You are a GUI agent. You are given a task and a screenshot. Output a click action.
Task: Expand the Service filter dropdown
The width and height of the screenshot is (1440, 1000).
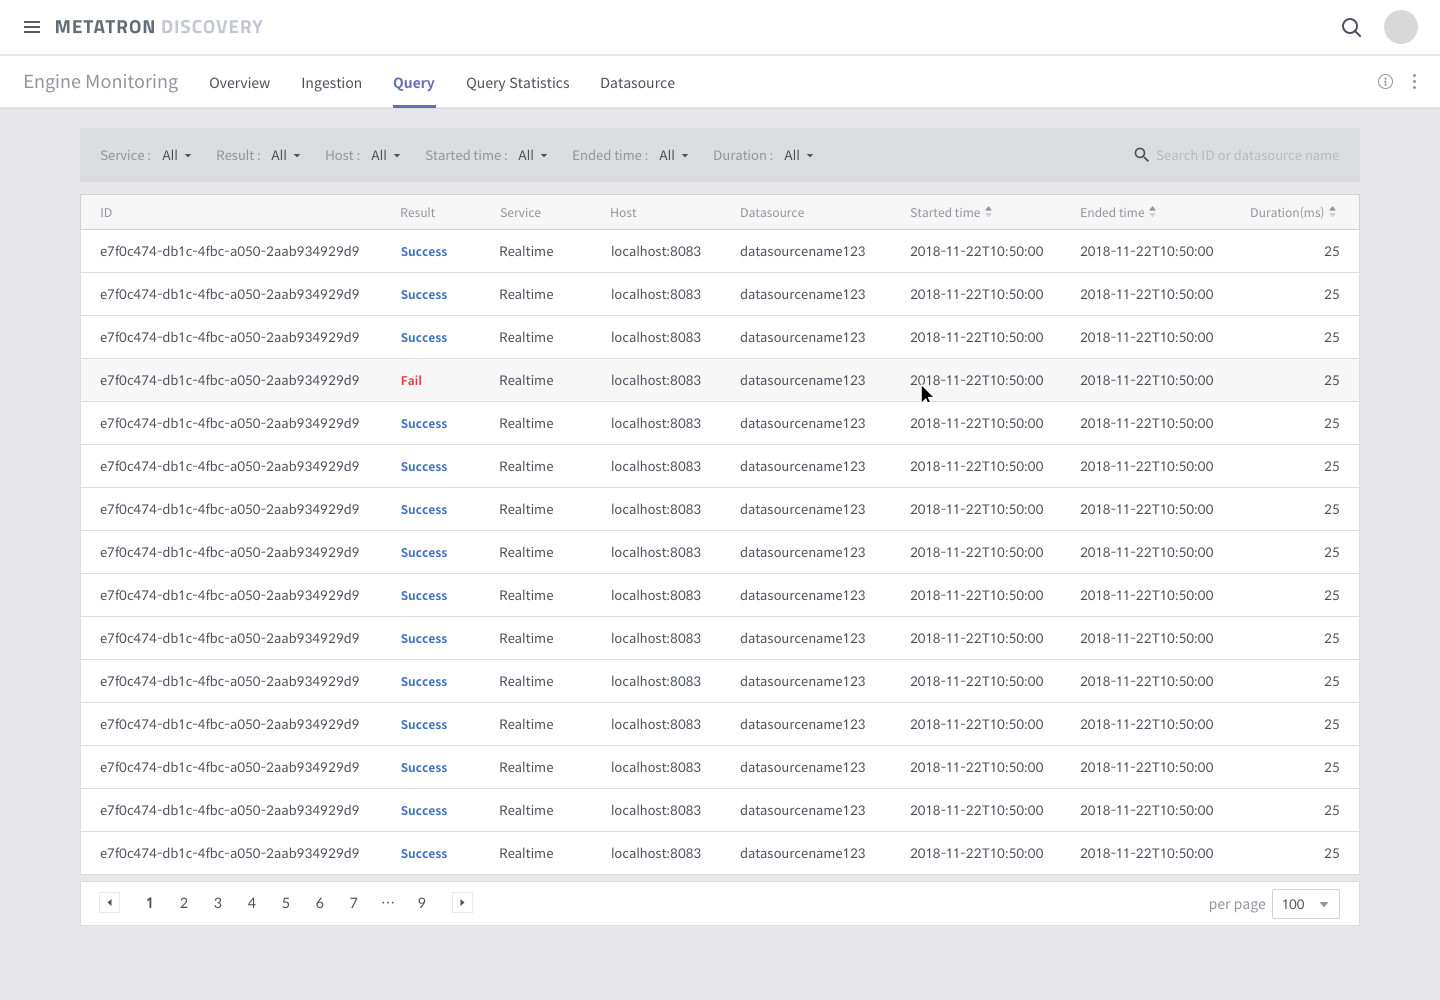[177, 156]
